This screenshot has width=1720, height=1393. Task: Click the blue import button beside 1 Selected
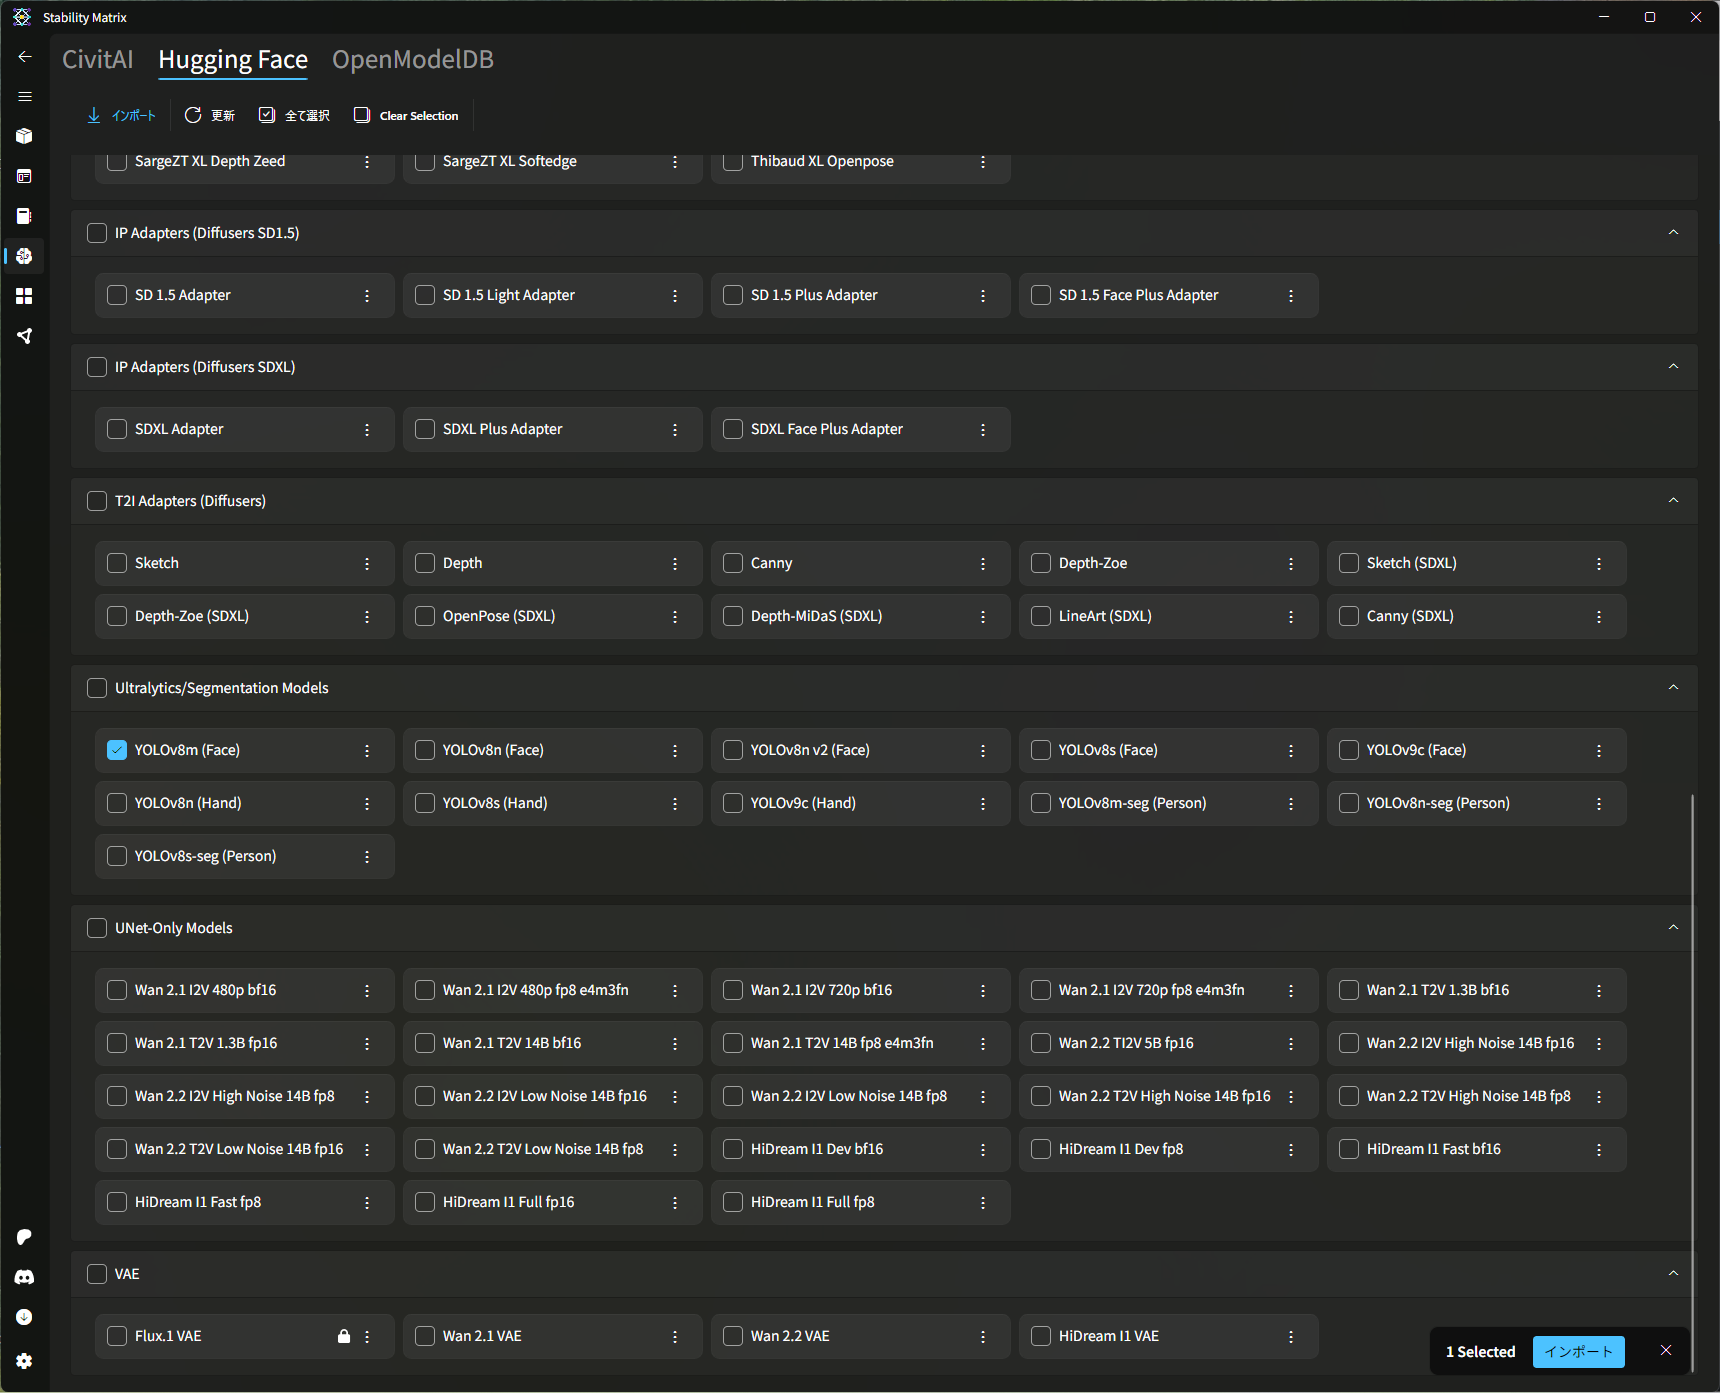(1578, 1352)
